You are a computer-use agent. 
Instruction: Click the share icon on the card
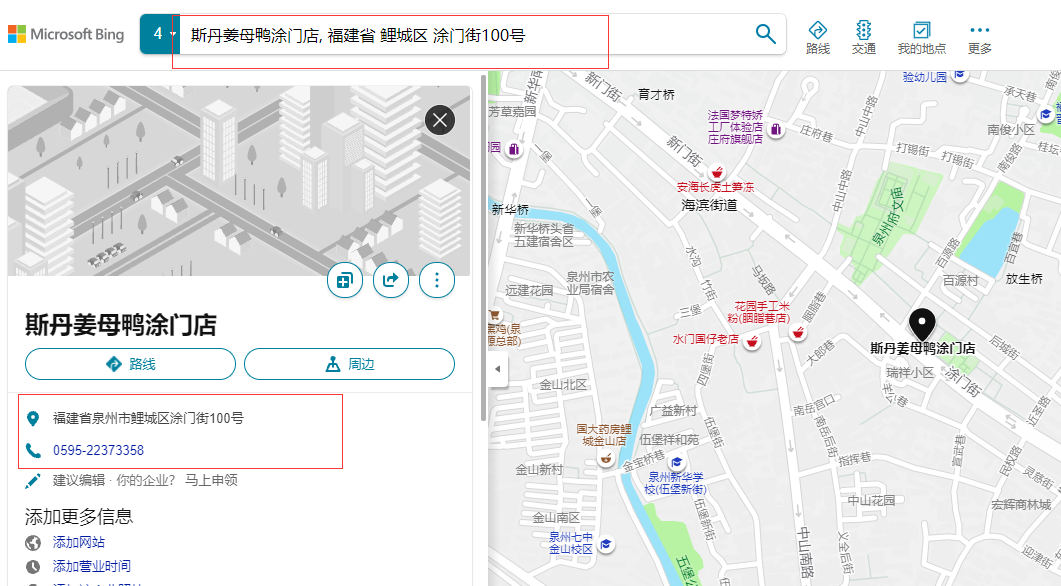tap(390, 279)
